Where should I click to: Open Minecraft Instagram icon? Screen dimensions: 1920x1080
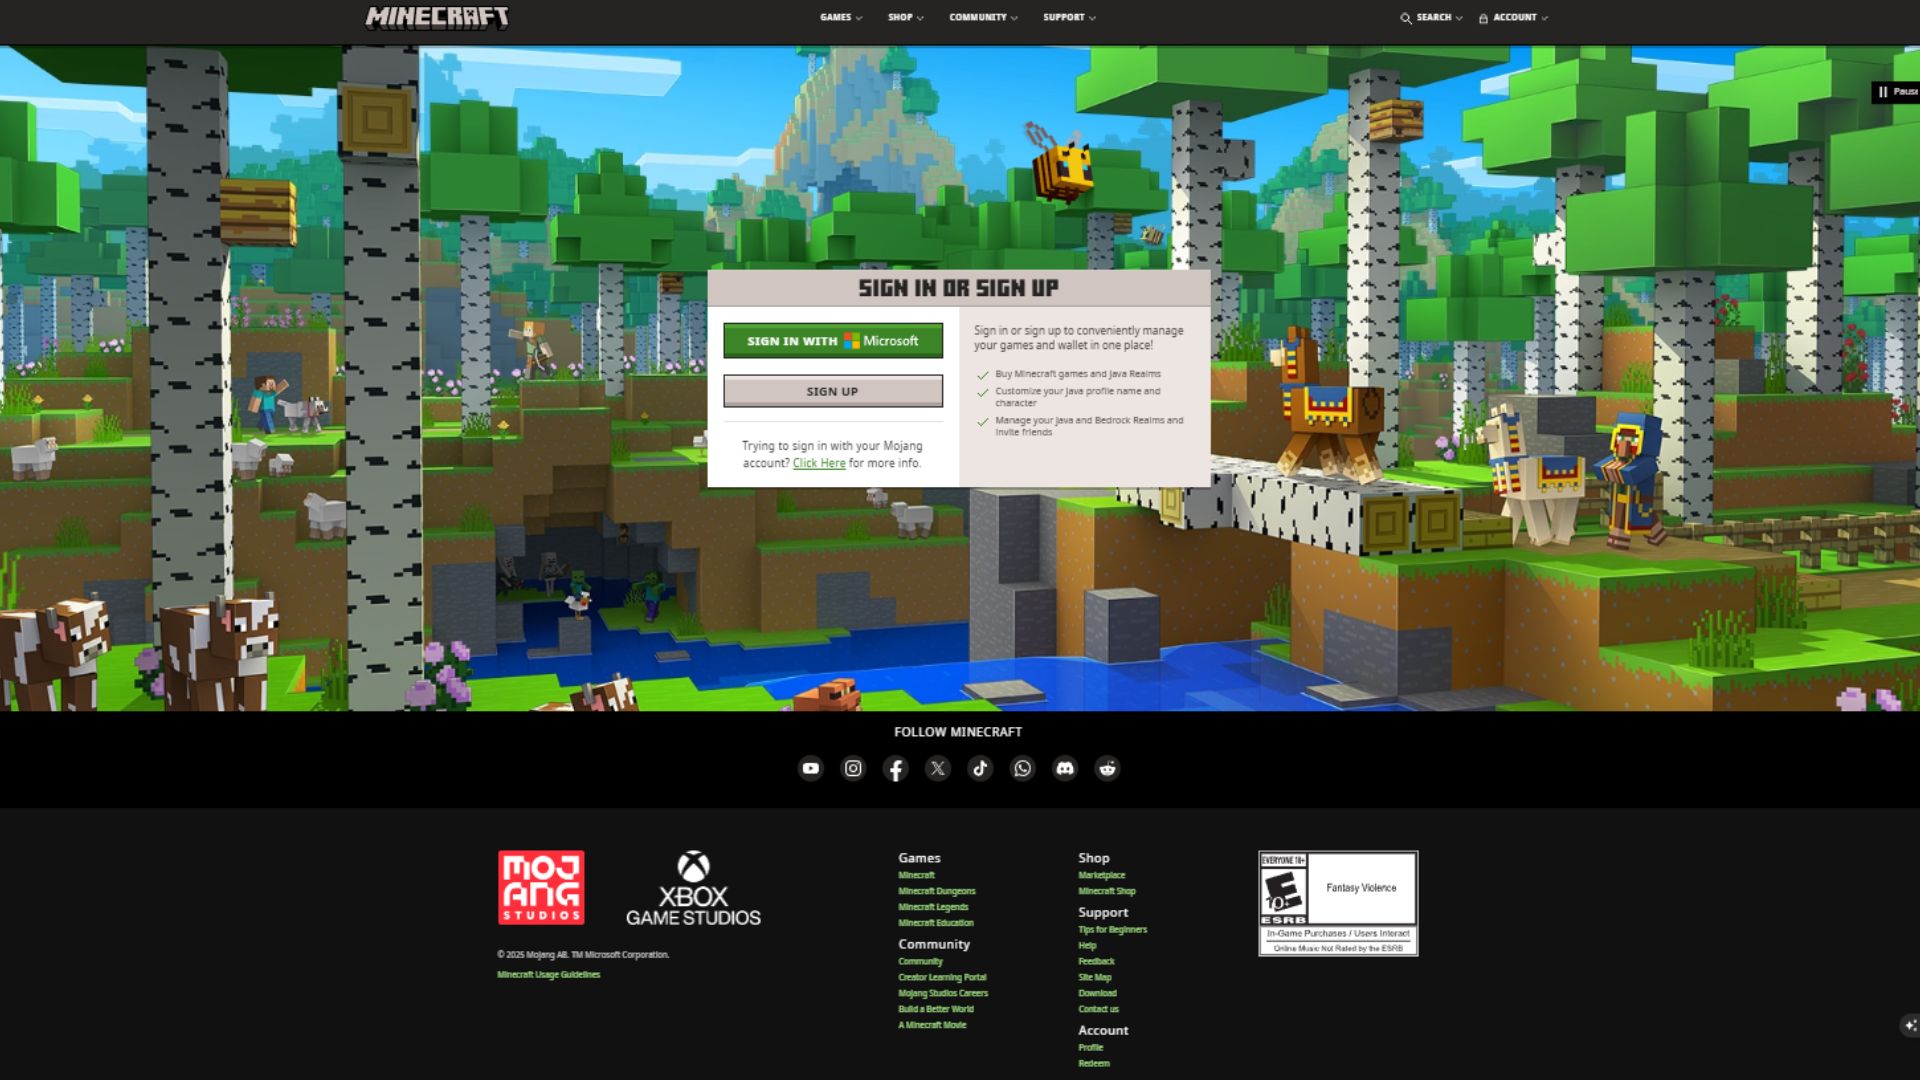tap(853, 768)
